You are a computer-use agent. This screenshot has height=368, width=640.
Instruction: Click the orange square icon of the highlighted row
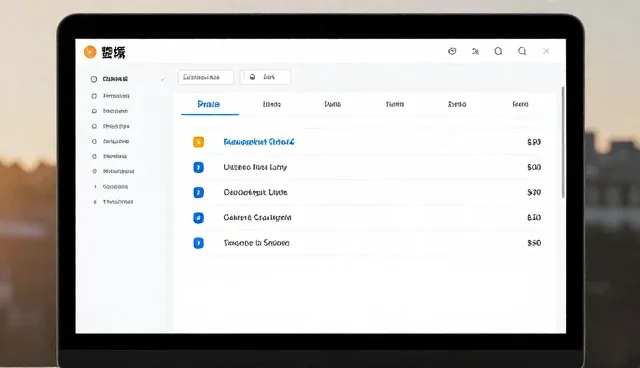[198, 142]
